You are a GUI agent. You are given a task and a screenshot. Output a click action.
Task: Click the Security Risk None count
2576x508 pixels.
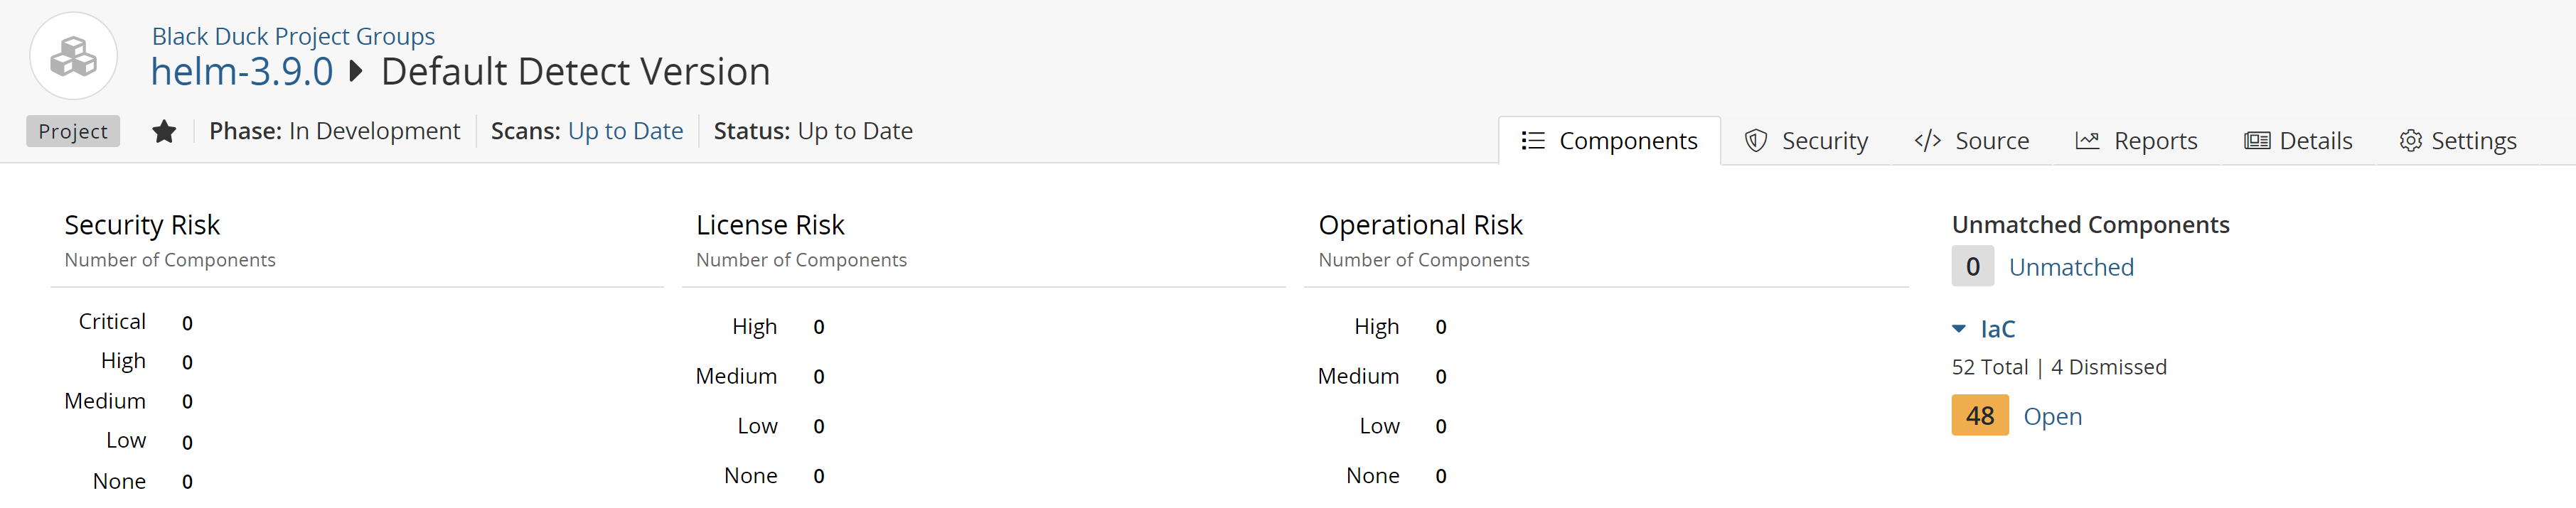tap(187, 482)
